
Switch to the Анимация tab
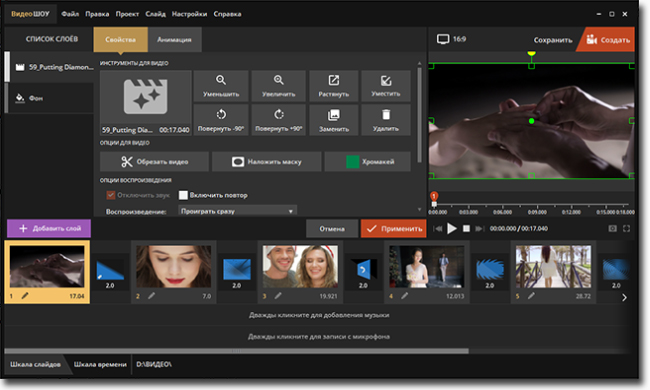(175, 40)
